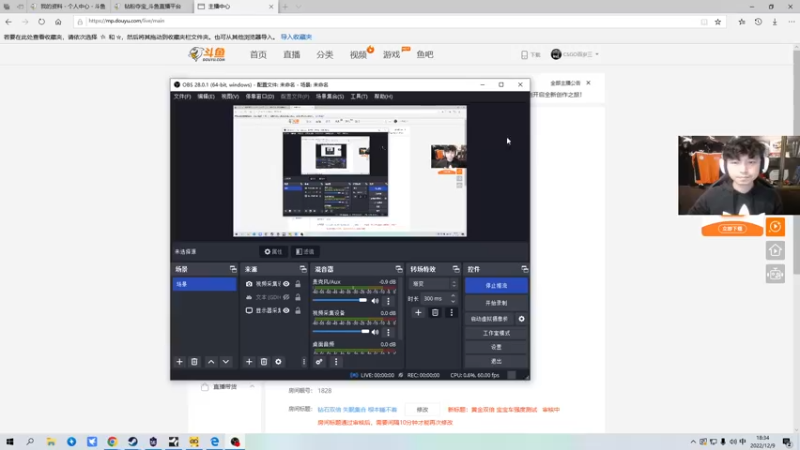The image size is (800, 450).
Task: Click the OBS preview canvas thumbnail
Action: coord(350,171)
